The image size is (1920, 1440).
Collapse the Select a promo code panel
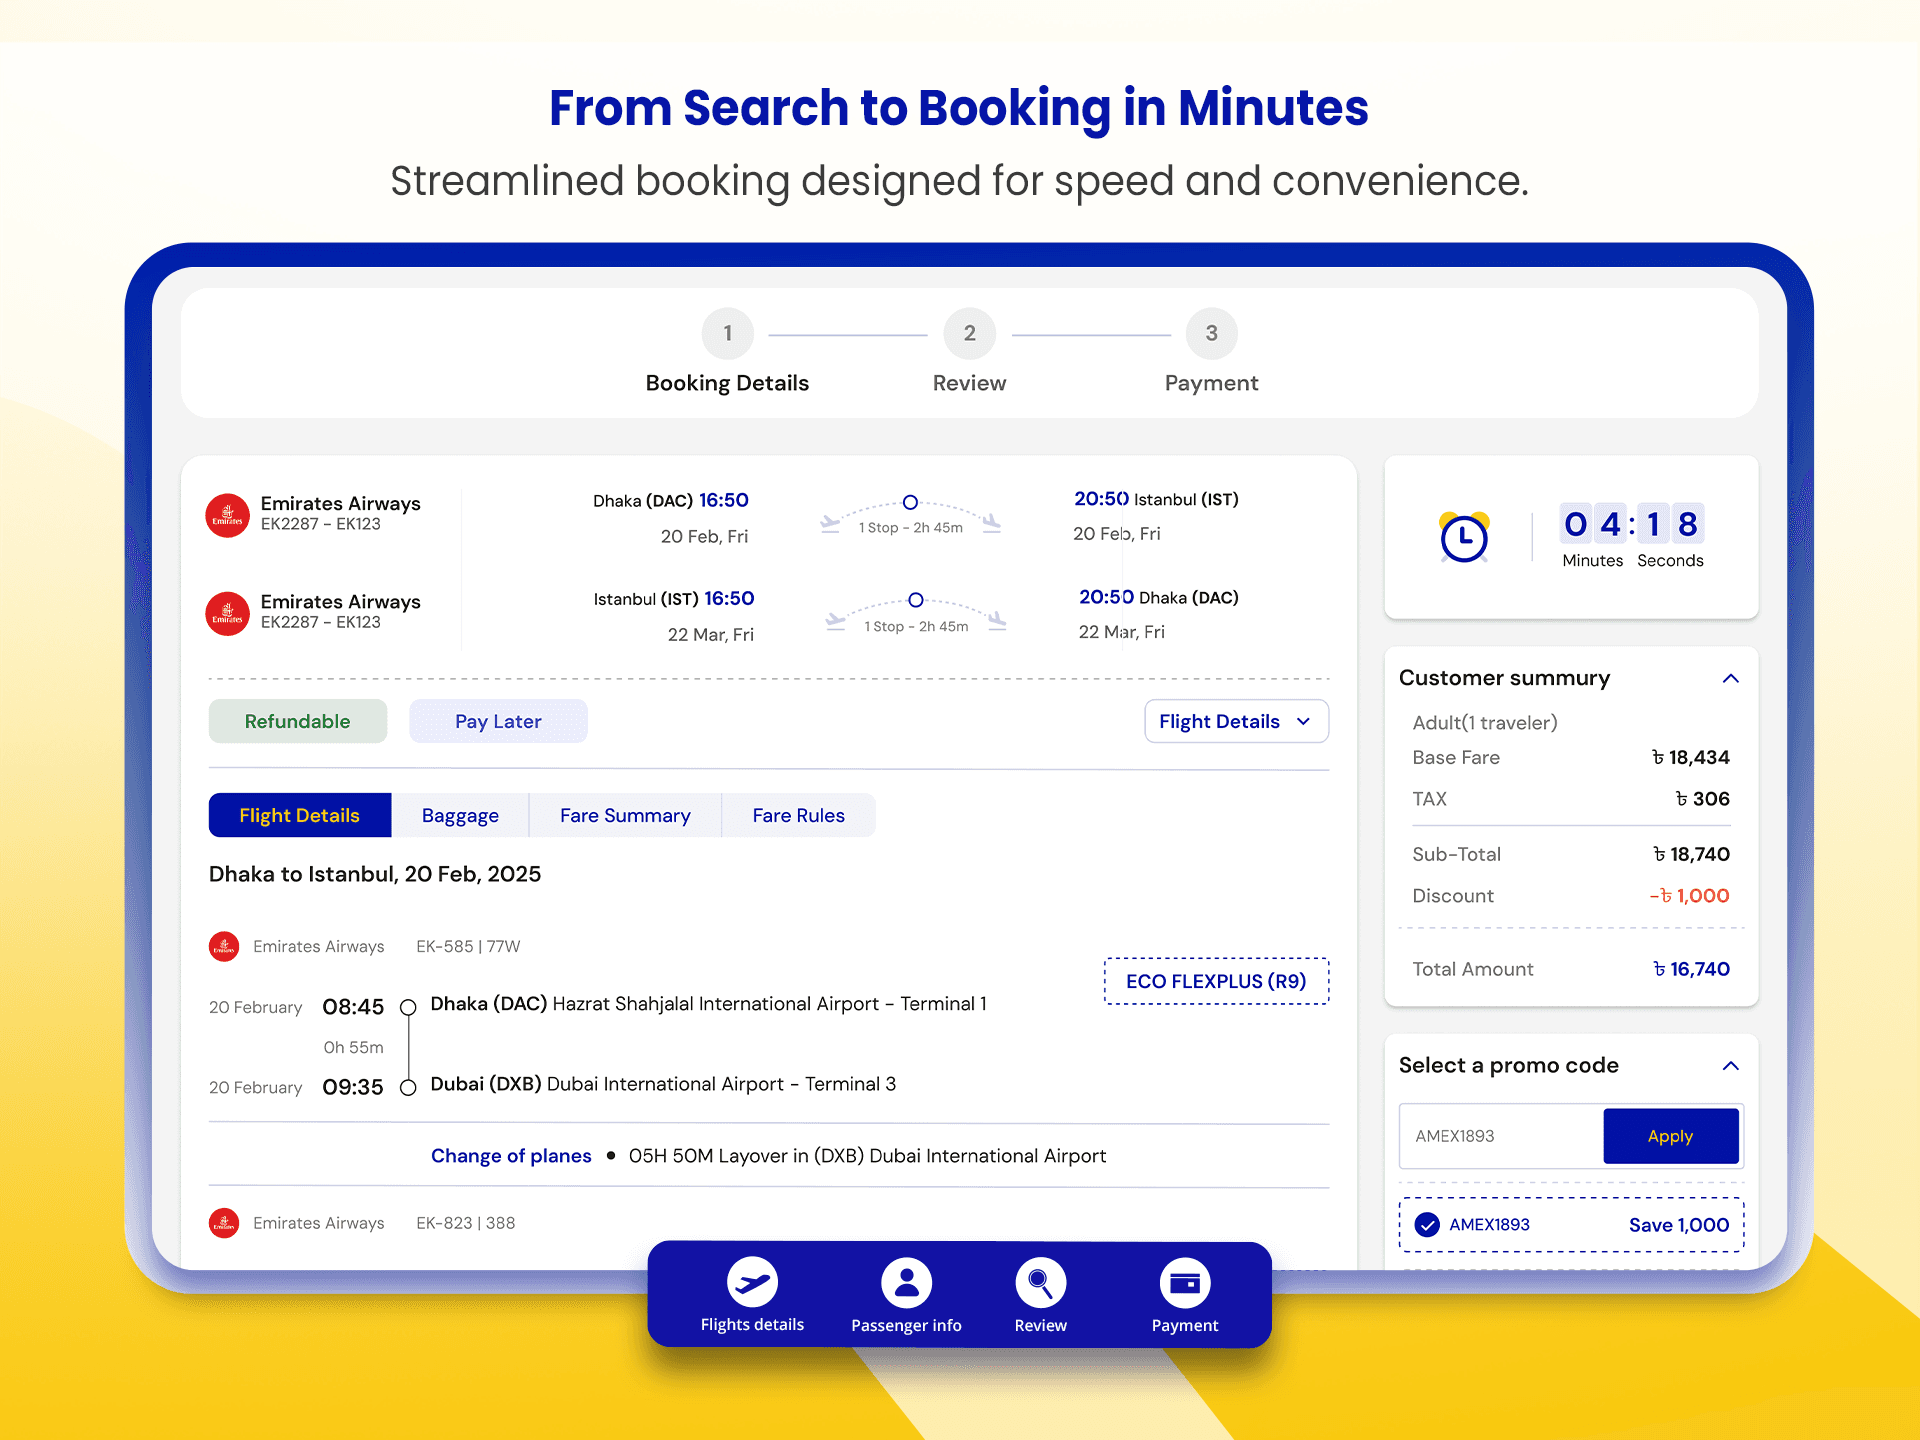(1731, 1066)
